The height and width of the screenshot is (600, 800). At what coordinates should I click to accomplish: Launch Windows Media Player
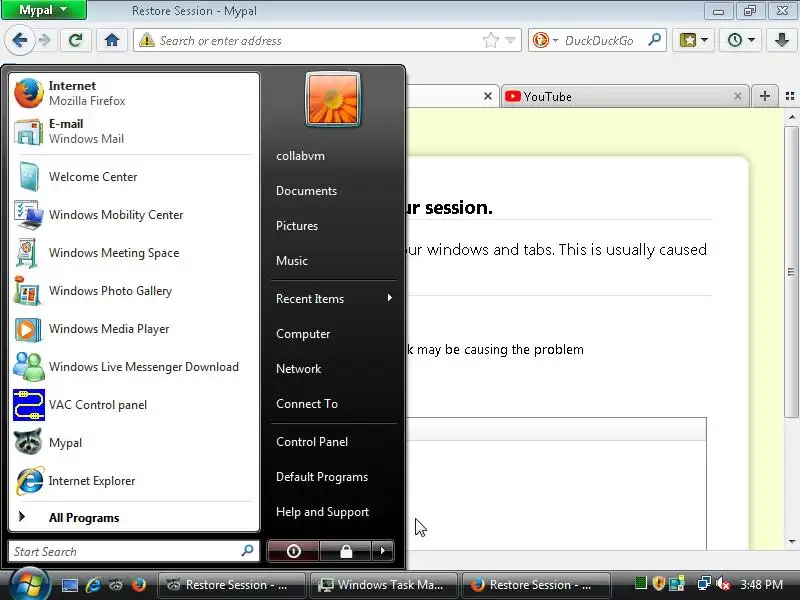point(134,329)
